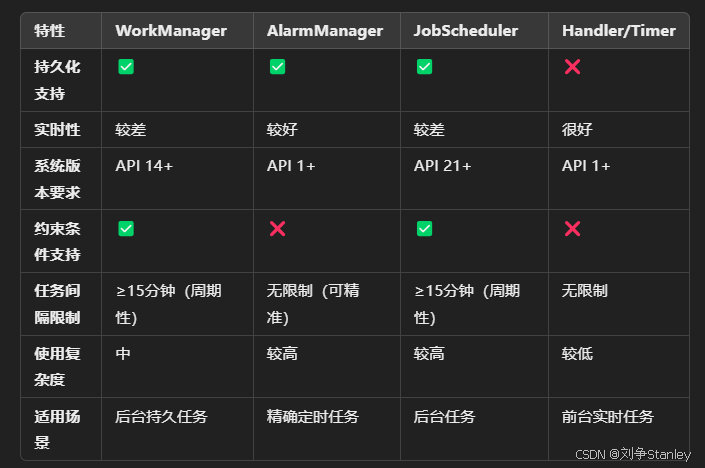This screenshot has height=468, width=705.
Task: Click red cross for Handler/Timer 约束条件支持
Action: click(572, 228)
